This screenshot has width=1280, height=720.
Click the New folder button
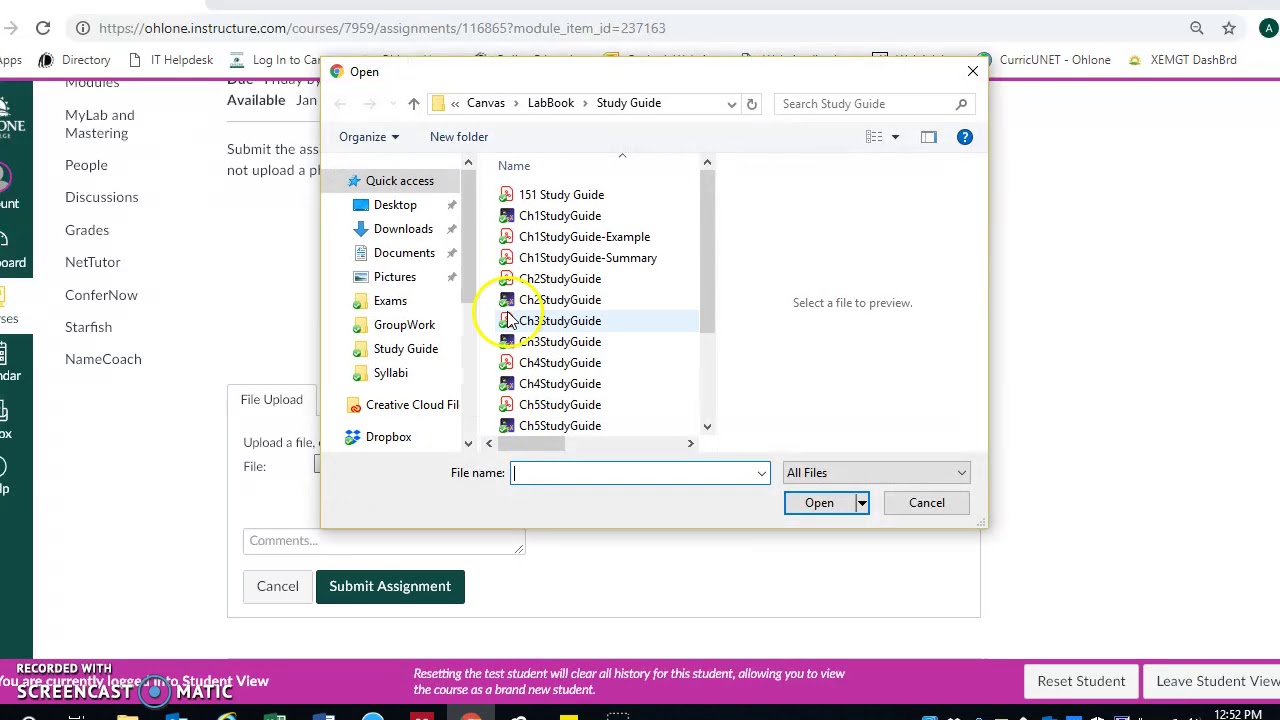(459, 137)
